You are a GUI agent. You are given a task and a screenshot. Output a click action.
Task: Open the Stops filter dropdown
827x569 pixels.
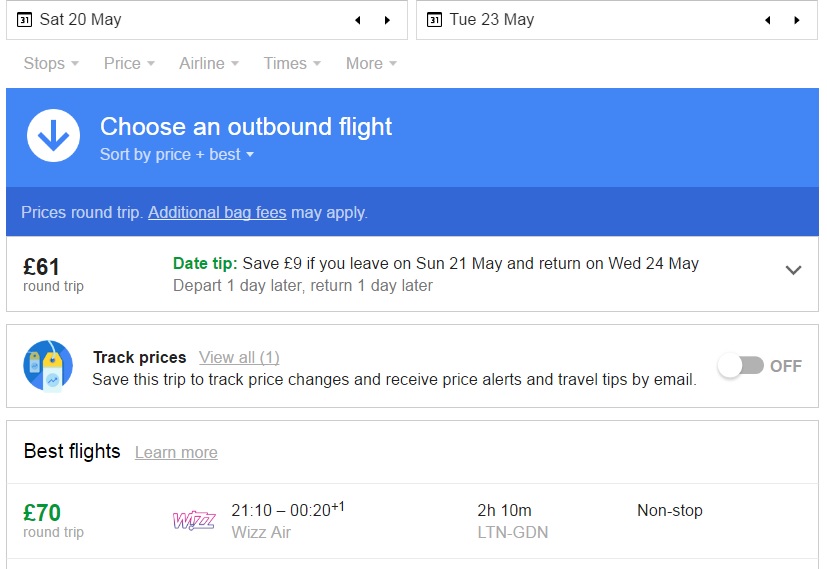(51, 63)
